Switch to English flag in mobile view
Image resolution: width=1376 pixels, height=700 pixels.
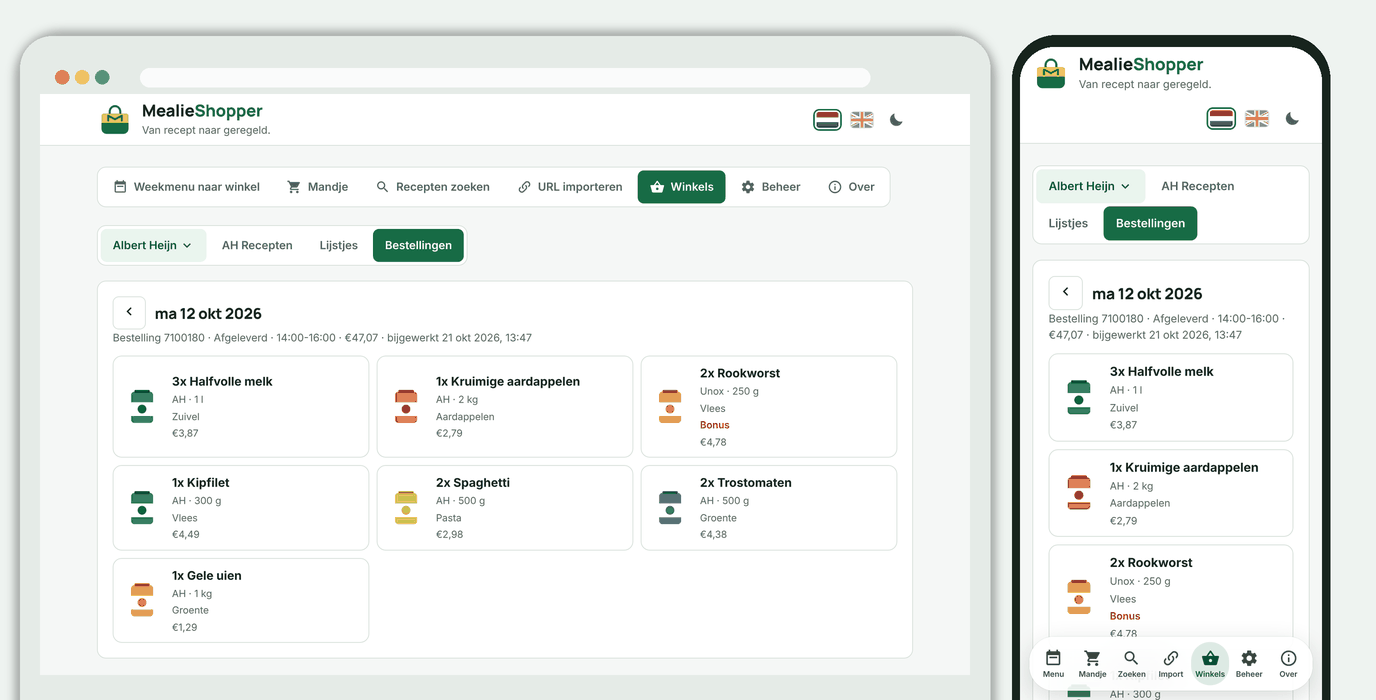pyautogui.click(x=1257, y=119)
